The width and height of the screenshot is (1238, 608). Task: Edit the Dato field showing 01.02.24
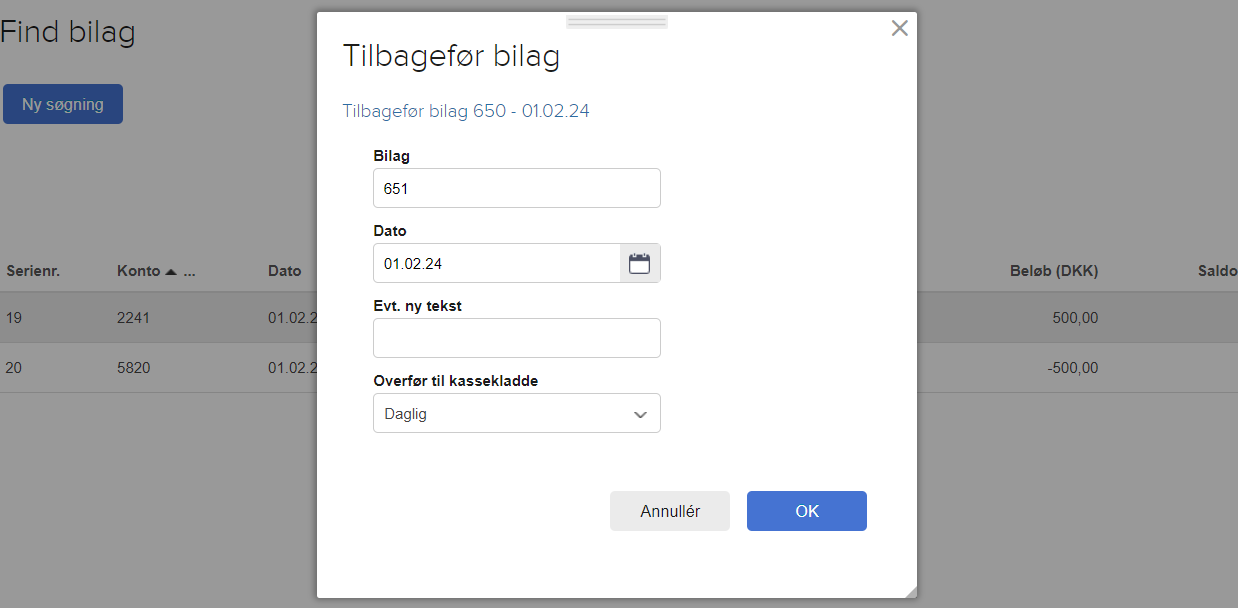[497, 262]
